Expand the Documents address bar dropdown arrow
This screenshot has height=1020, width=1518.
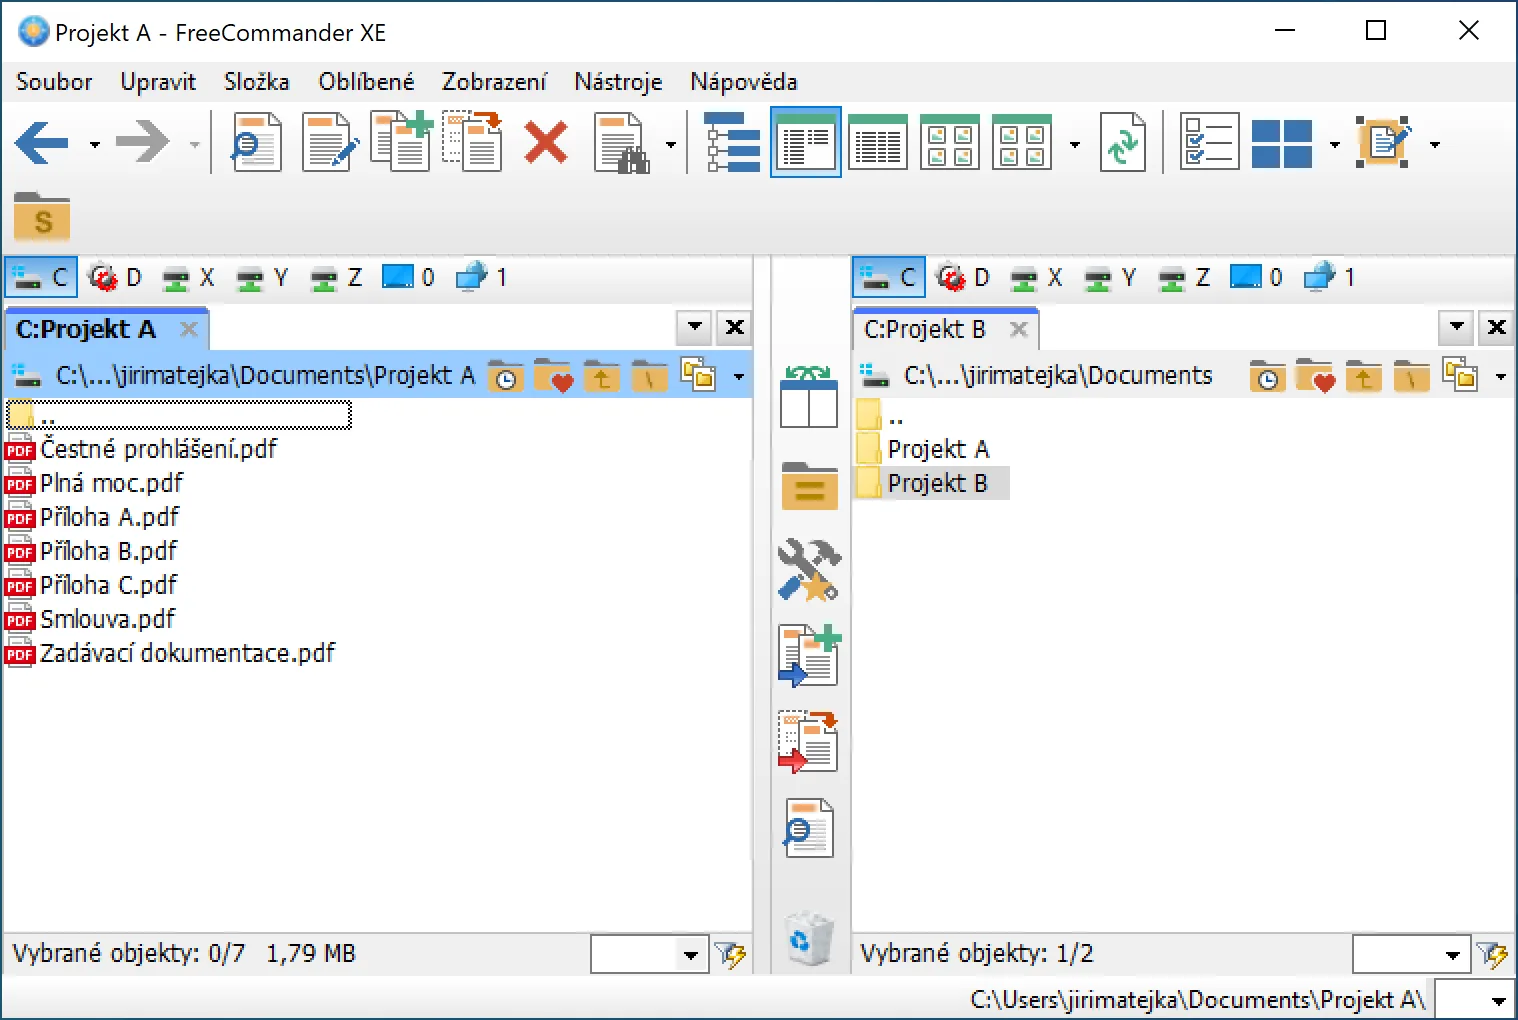(x=1500, y=377)
